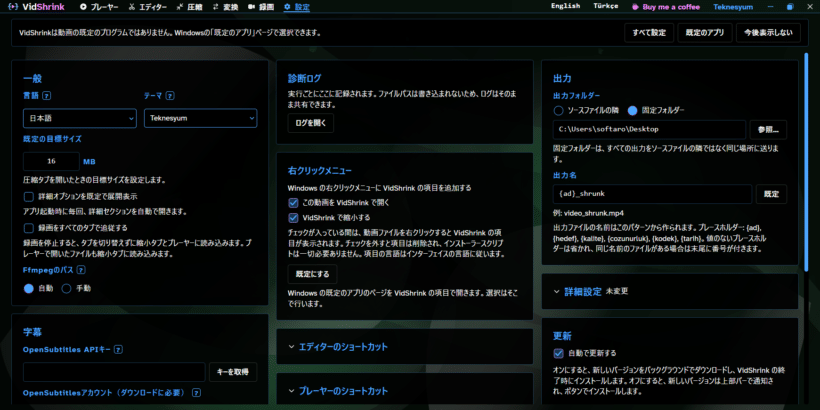Screen dimensions: 820x410
Task: Click the キーを取得 button
Action: click(x=233, y=372)
